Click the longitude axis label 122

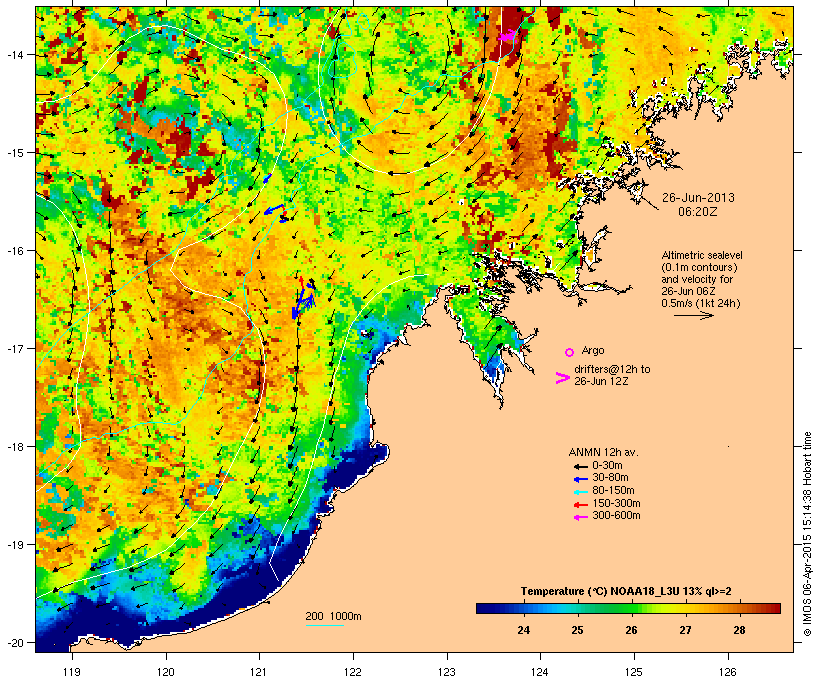(353, 672)
